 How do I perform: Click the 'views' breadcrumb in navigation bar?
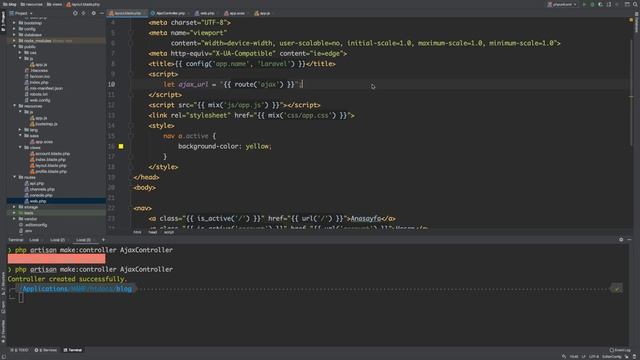tap(54, 4)
